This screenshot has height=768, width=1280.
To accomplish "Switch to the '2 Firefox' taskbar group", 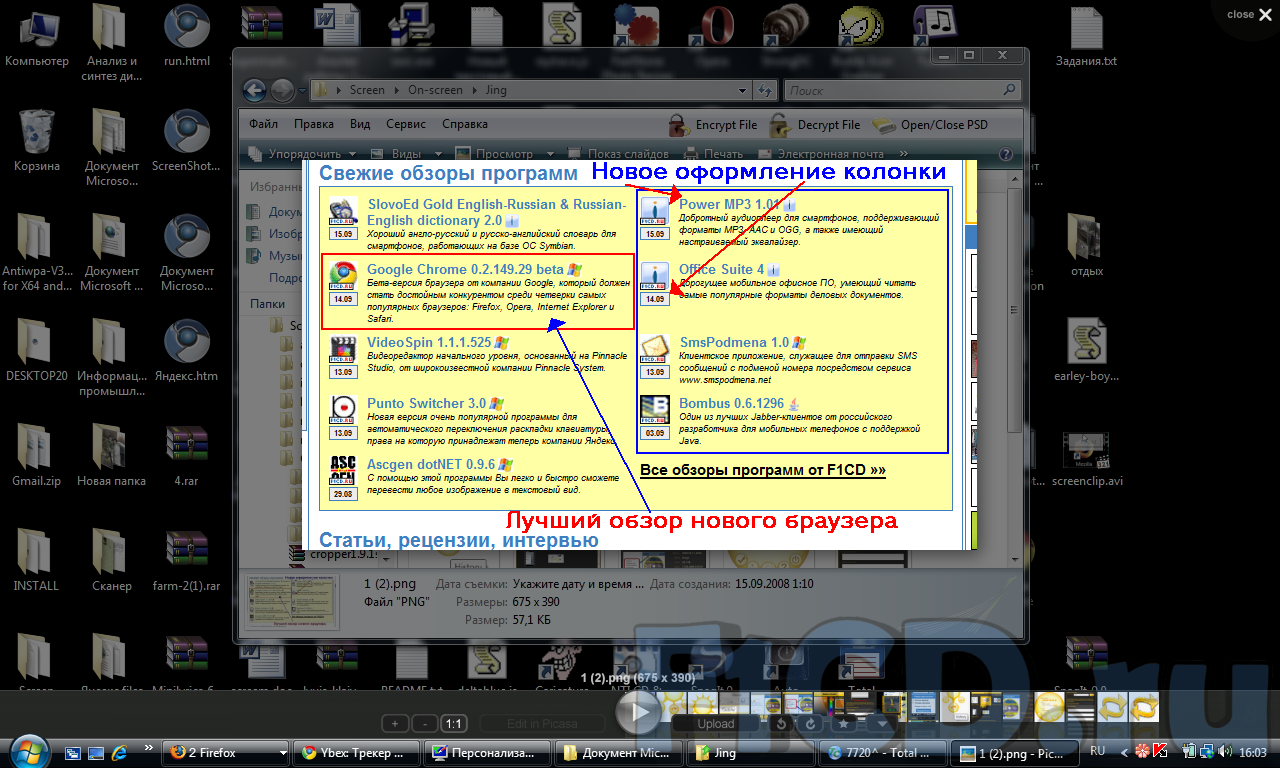I will [226, 753].
